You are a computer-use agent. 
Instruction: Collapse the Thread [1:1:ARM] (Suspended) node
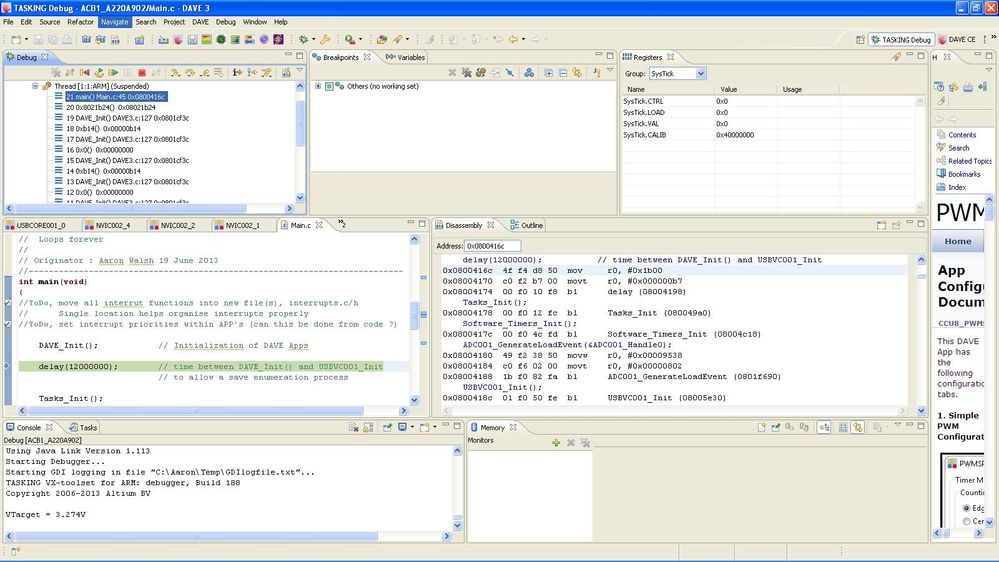tap(35, 86)
